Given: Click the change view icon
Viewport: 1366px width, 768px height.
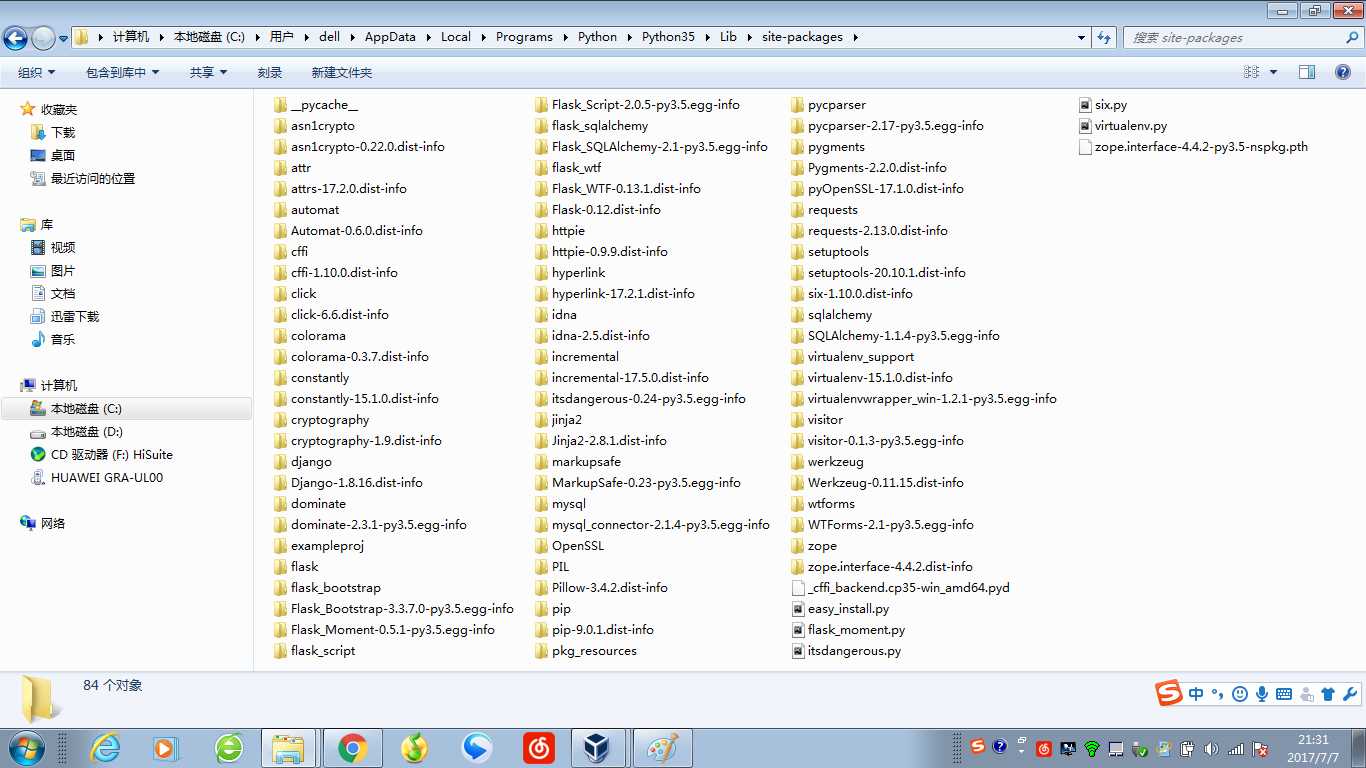Looking at the screenshot, I should click(x=1251, y=72).
